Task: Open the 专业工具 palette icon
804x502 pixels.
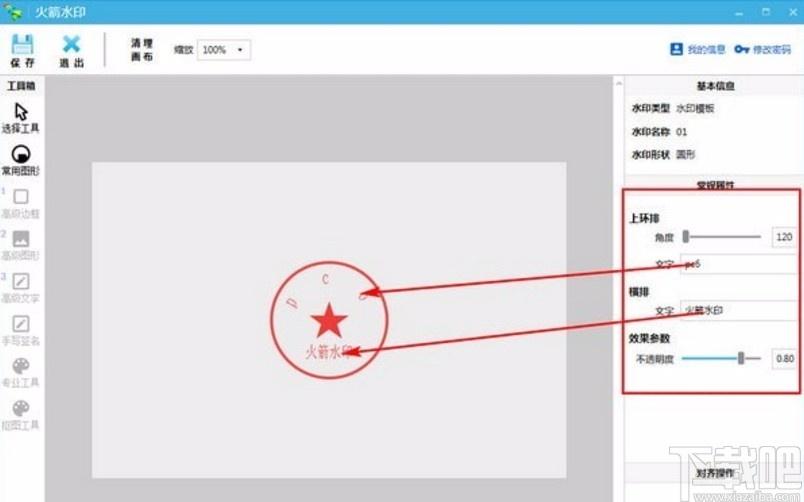Action: [x=21, y=366]
